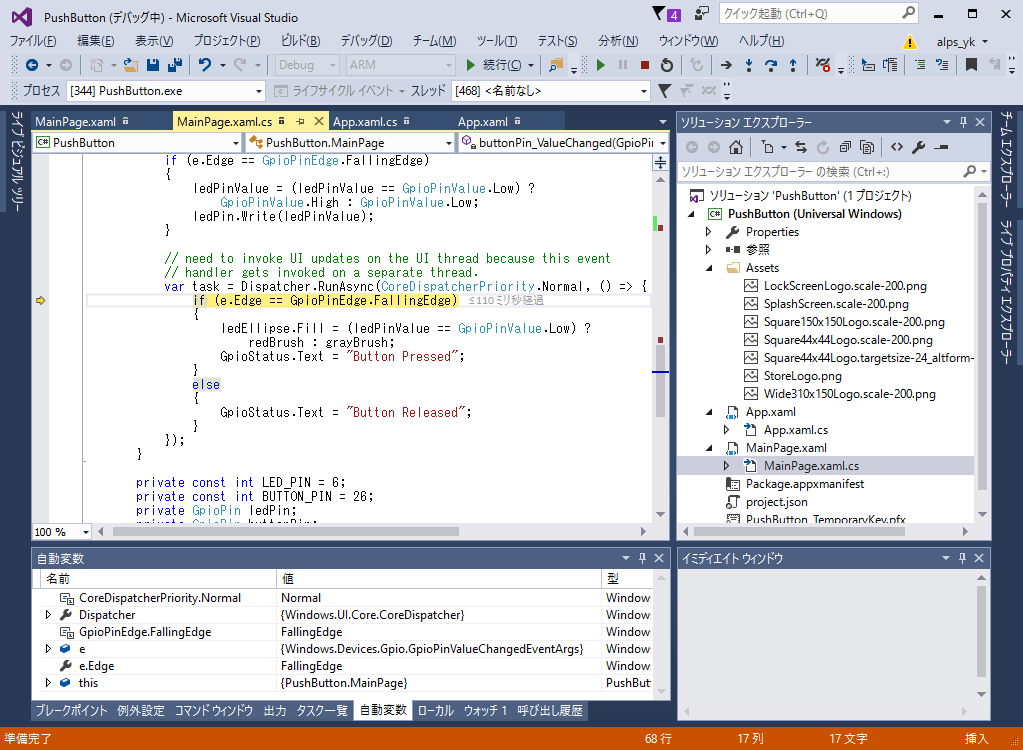This screenshot has height=750, width=1023.
Task: Open the alps_yk account menu
Action: [x=962, y=42]
